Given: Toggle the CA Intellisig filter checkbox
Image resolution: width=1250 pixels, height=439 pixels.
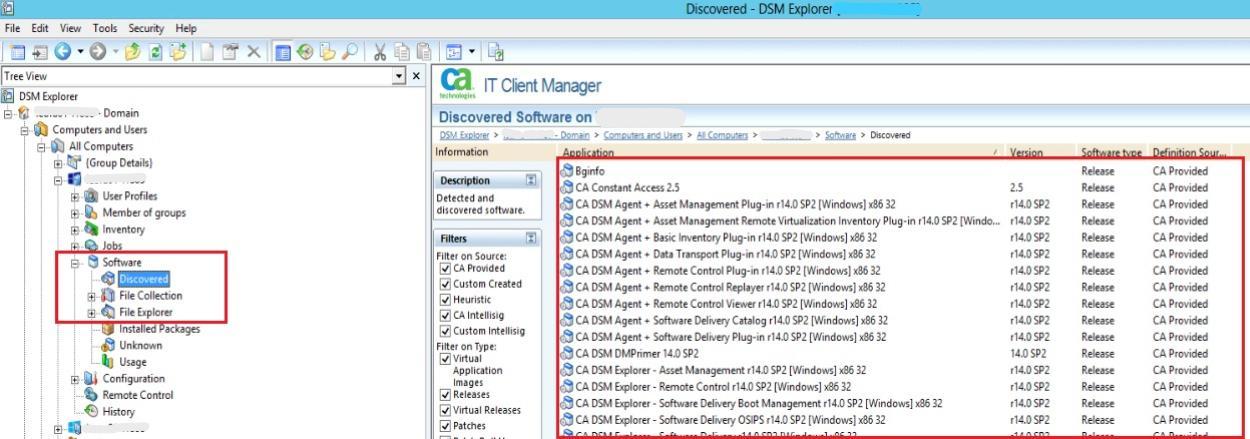Looking at the screenshot, I should [445, 315].
